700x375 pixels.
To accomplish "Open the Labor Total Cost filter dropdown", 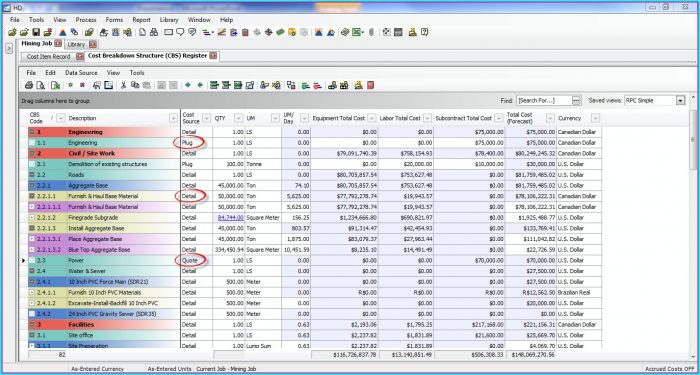I will [428, 118].
